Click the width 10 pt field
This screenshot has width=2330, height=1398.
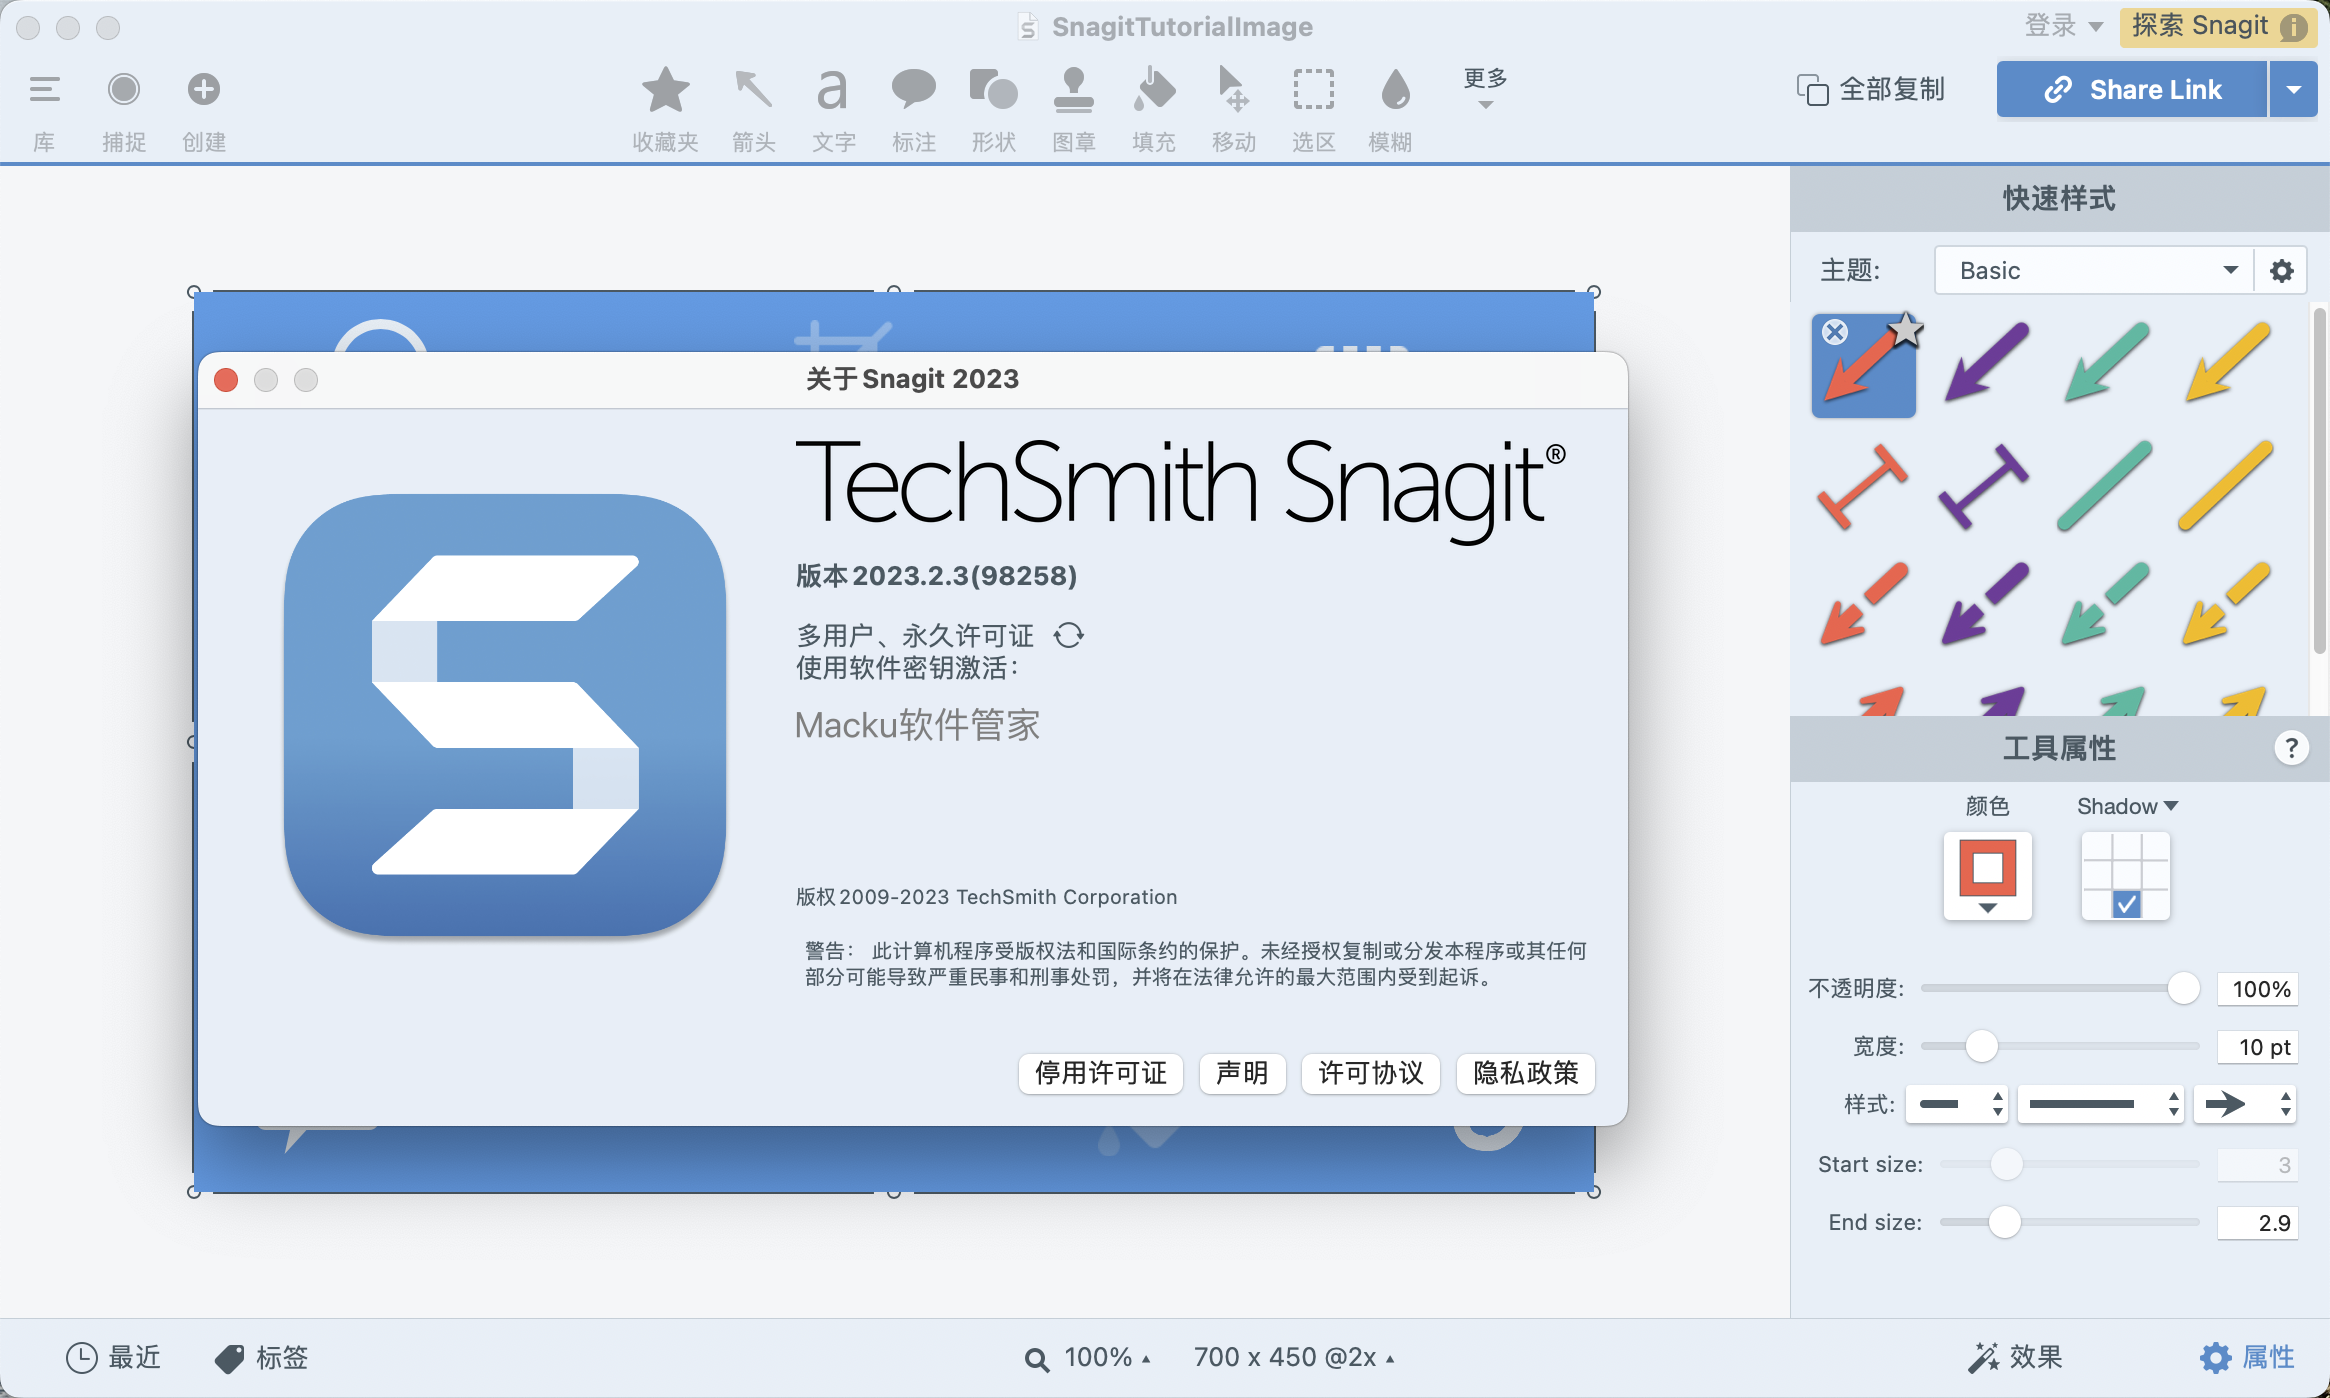[x=2259, y=1047]
